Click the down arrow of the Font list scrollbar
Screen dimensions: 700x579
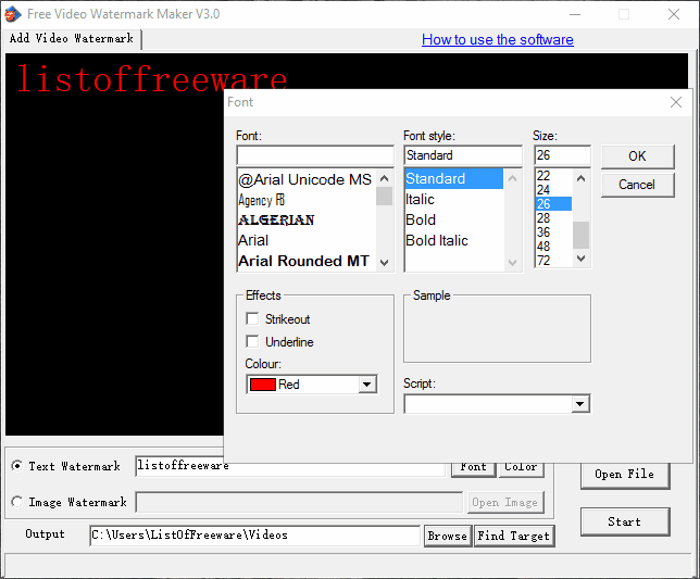click(384, 262)
